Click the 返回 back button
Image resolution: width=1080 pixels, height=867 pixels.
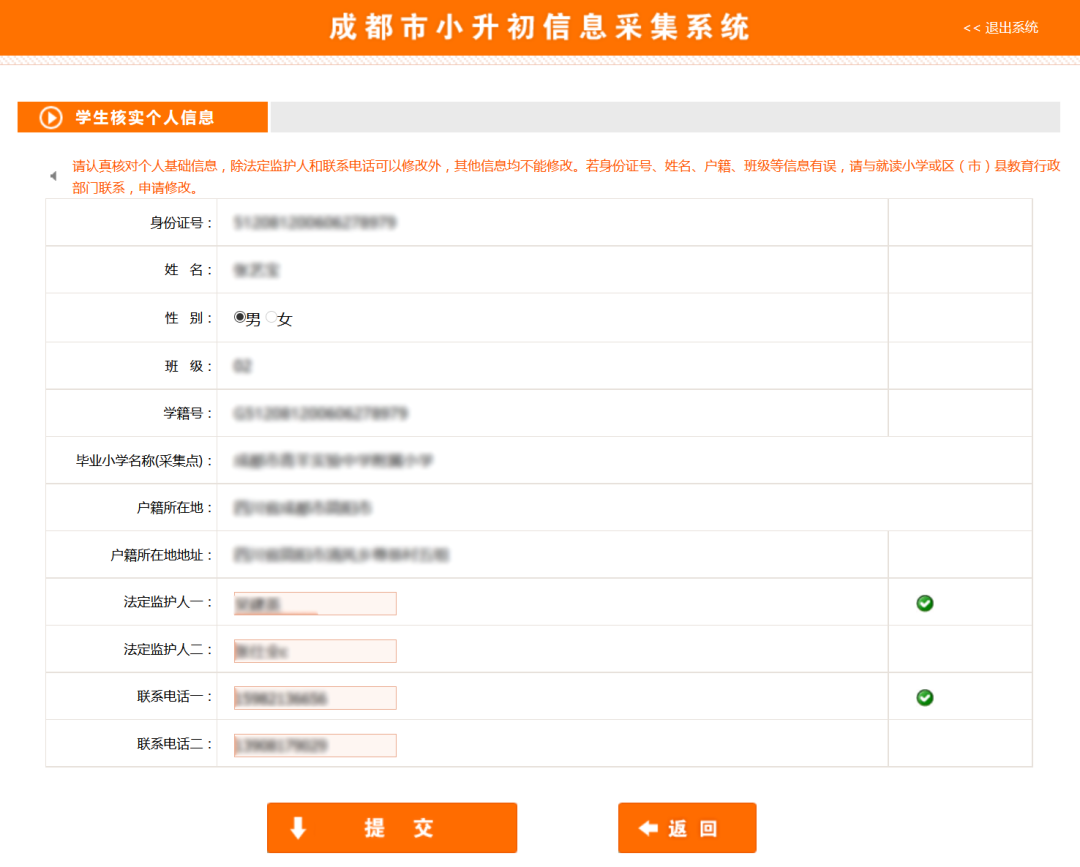[x=687, y=827]
